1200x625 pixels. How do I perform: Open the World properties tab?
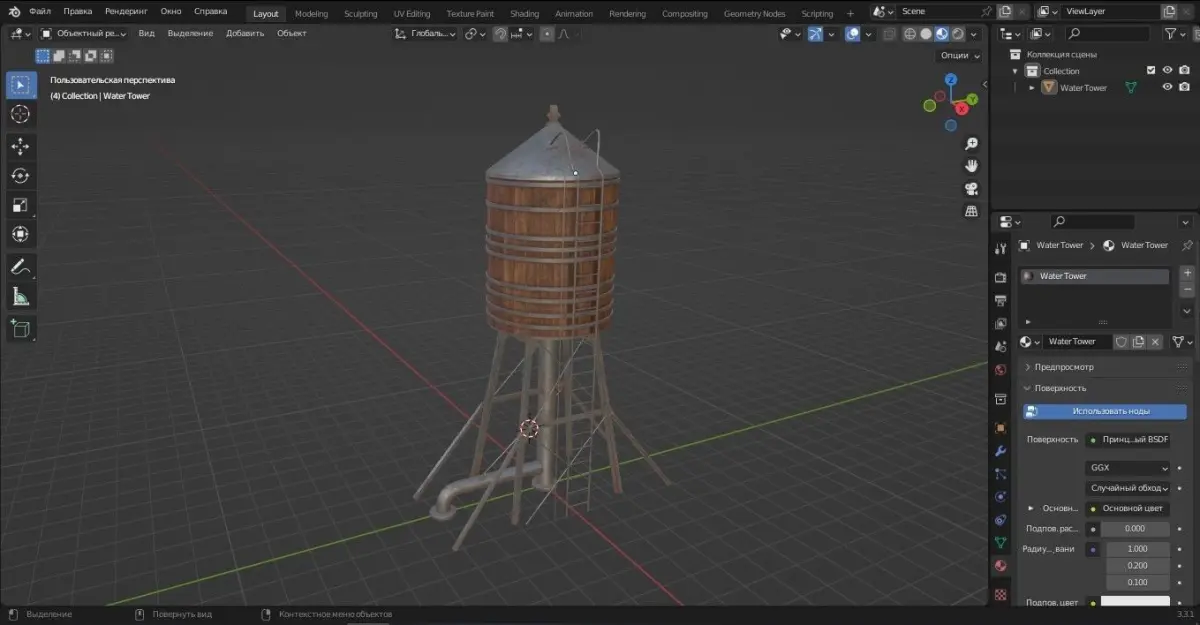(1000, 370)
